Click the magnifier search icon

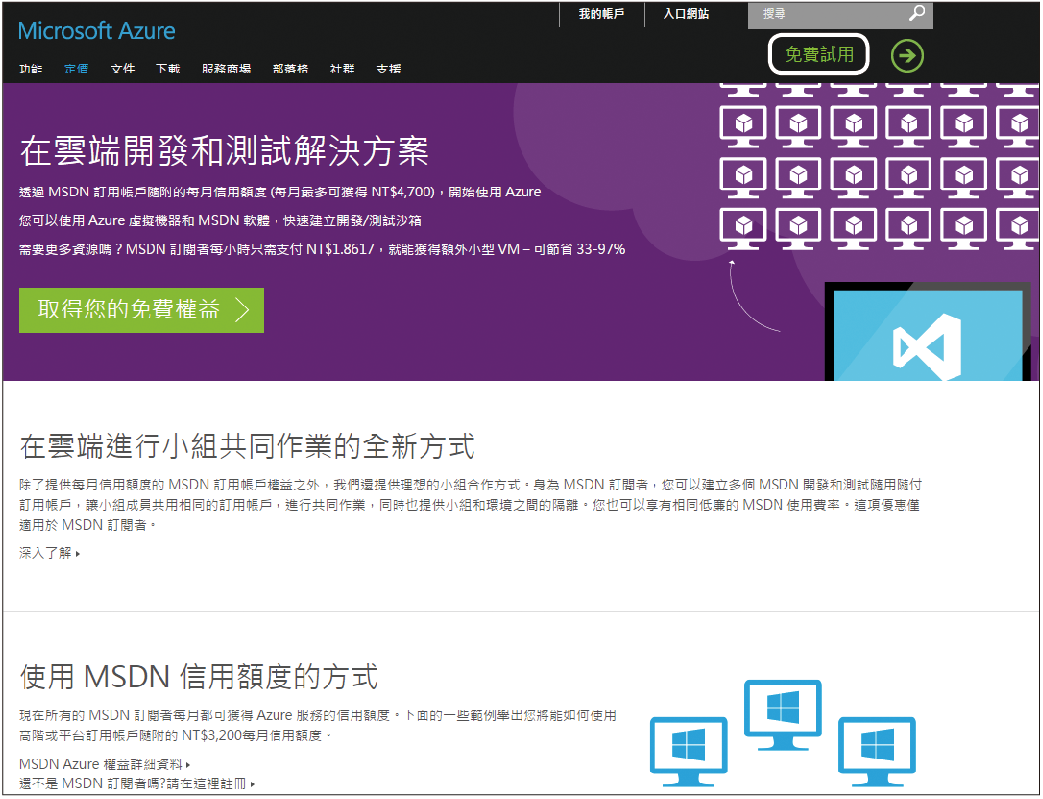917,13
